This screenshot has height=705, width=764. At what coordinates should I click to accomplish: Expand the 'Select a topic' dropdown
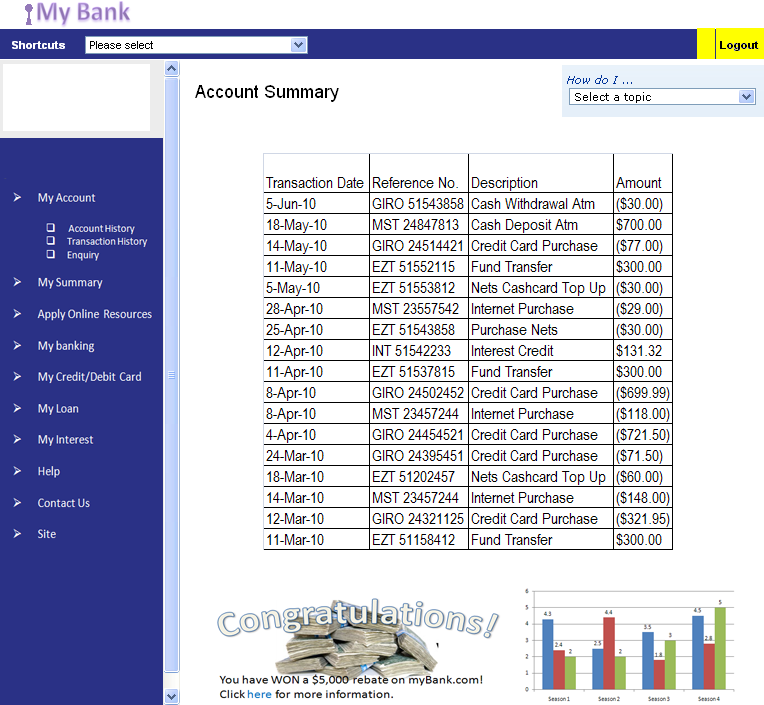pyautogui.click(x=662, y=97)
